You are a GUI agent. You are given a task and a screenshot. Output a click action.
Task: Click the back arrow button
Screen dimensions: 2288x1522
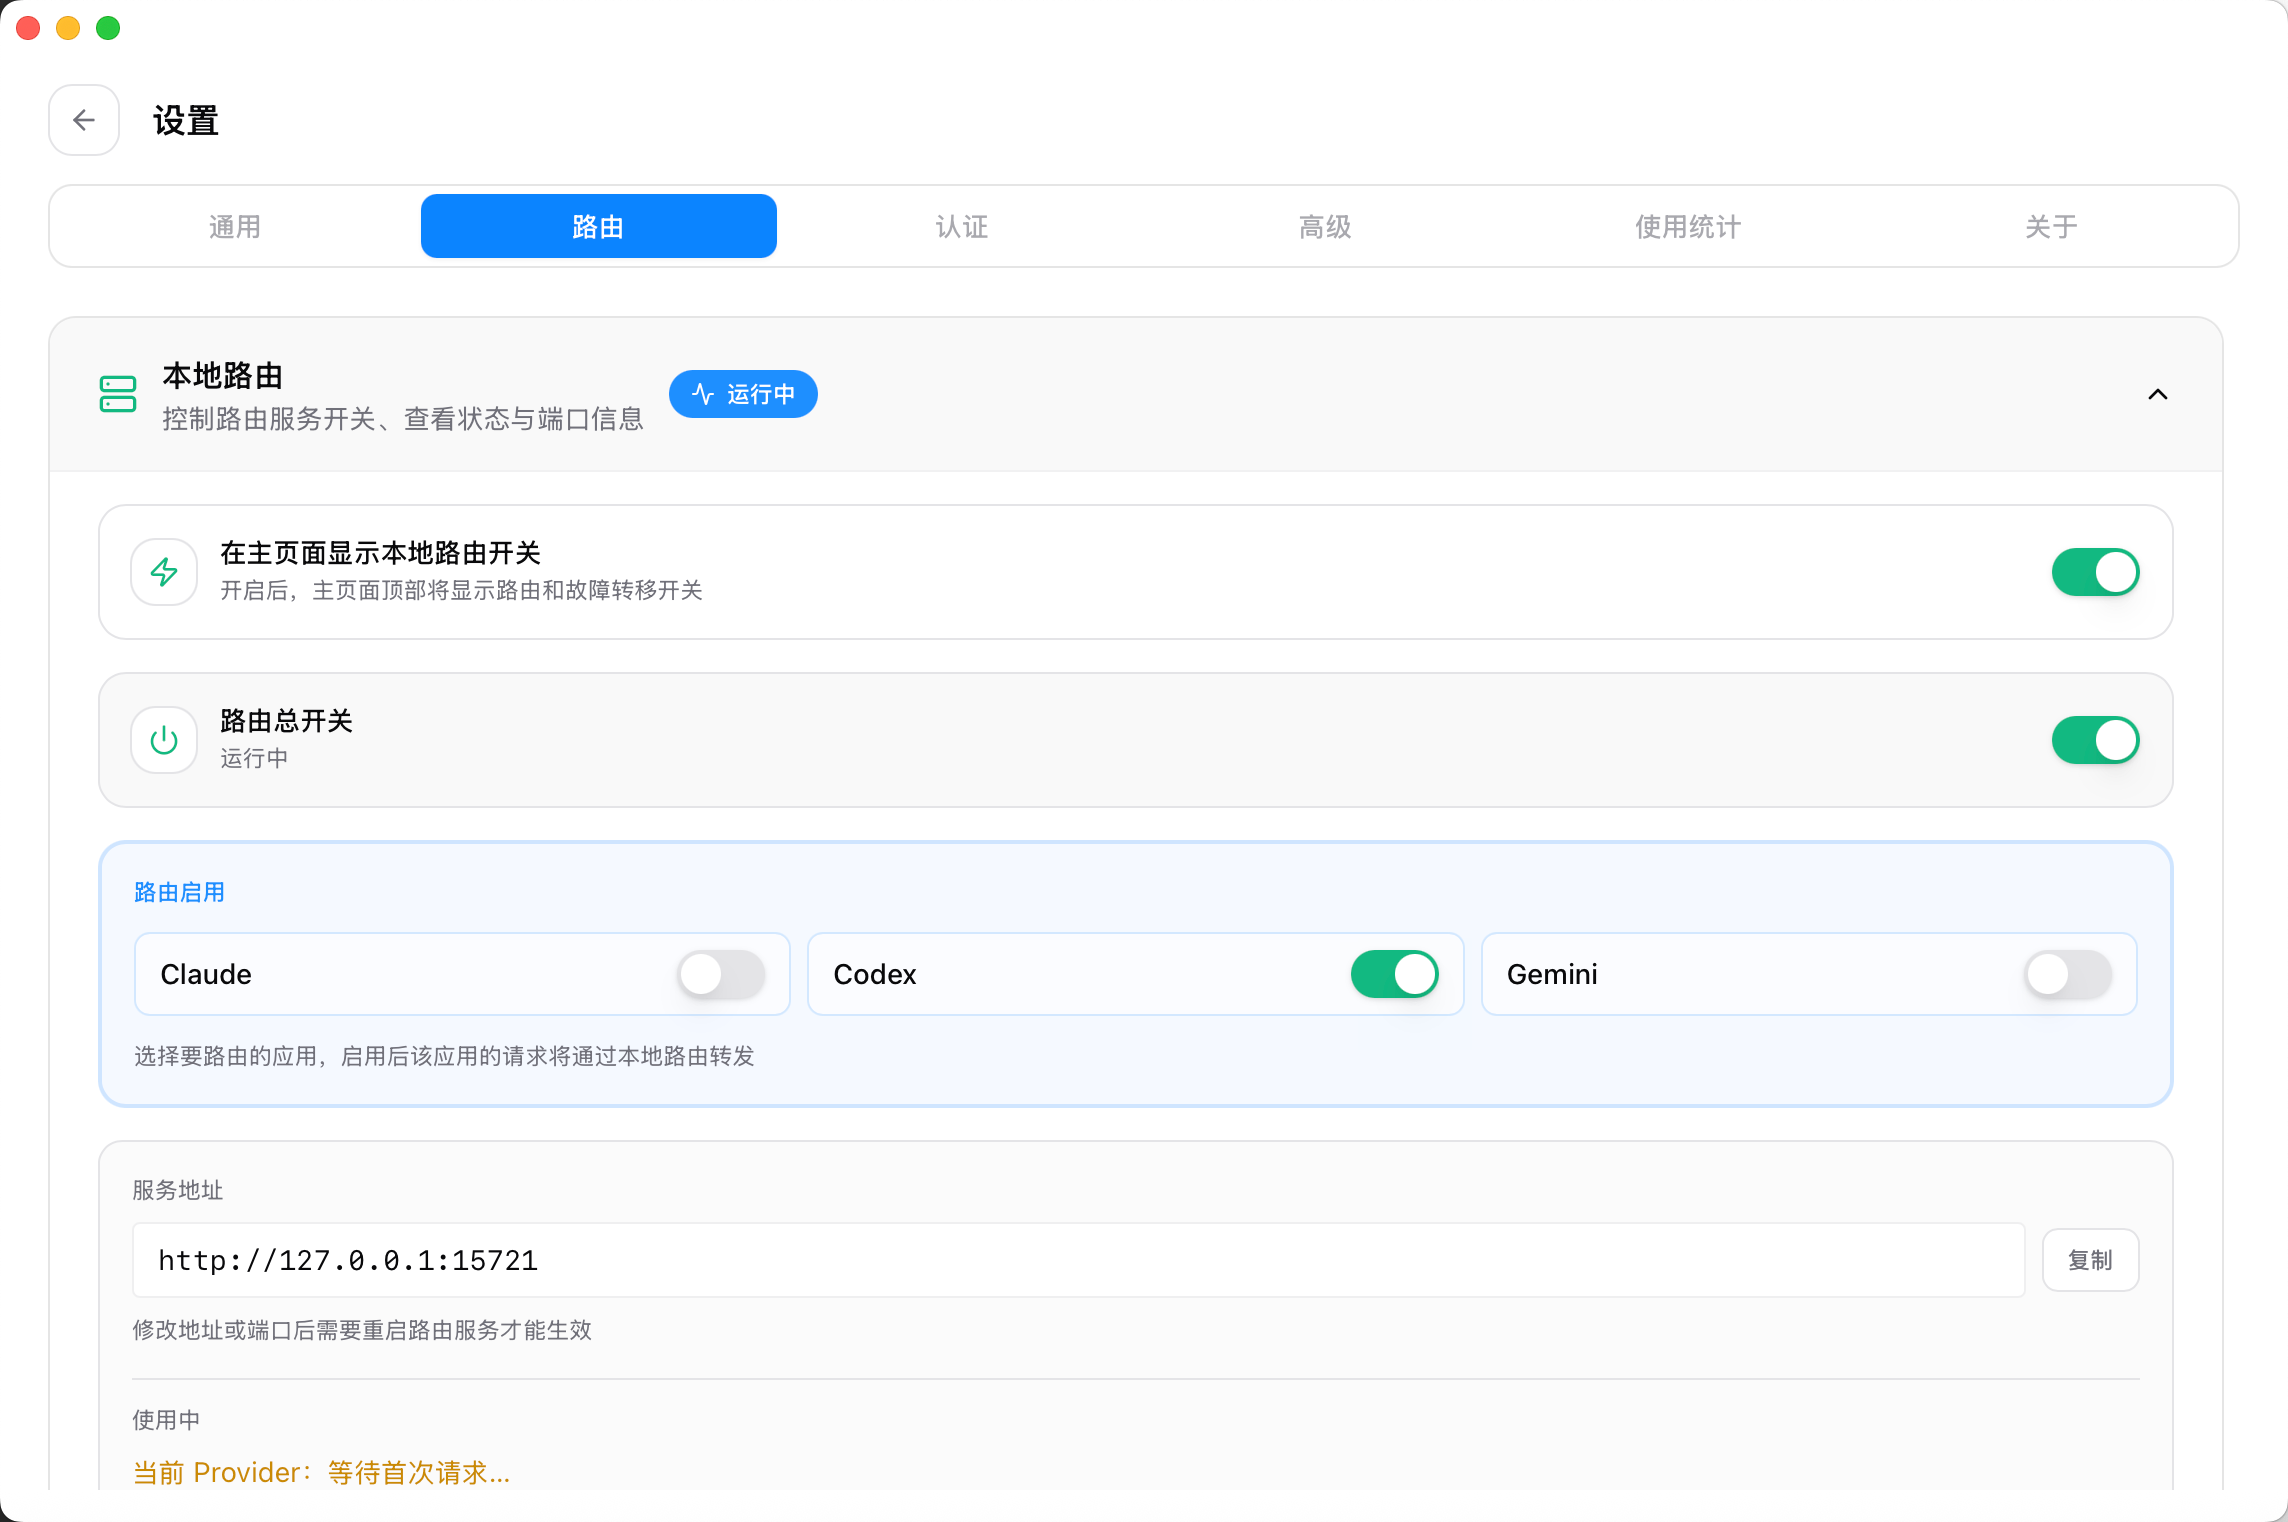[x=84, y=120]
